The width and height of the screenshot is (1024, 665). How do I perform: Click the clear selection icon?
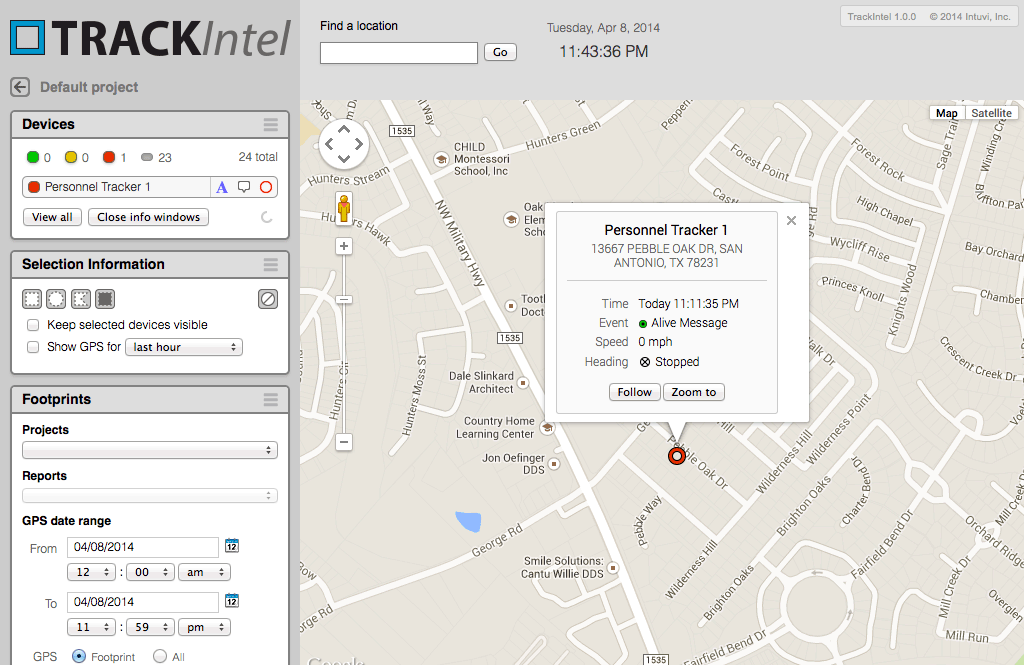tap(268, 299)
